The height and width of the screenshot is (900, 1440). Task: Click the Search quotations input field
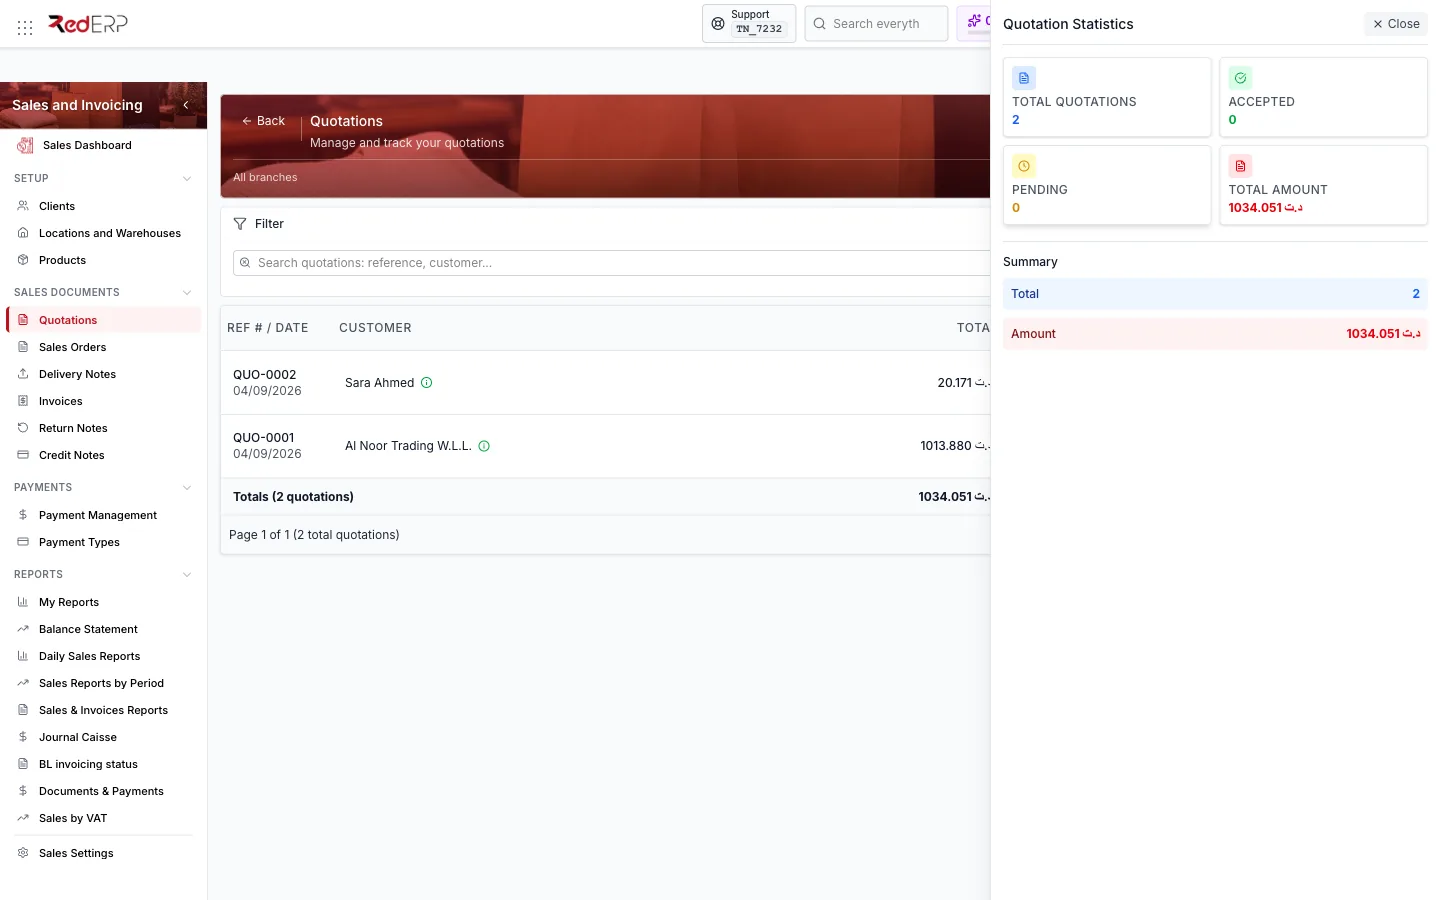pos(611,263)
